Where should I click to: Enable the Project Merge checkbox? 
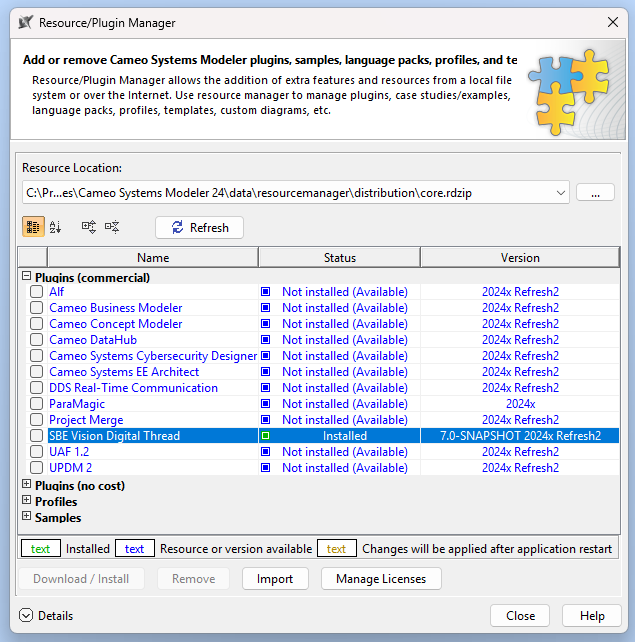[37, 420]
